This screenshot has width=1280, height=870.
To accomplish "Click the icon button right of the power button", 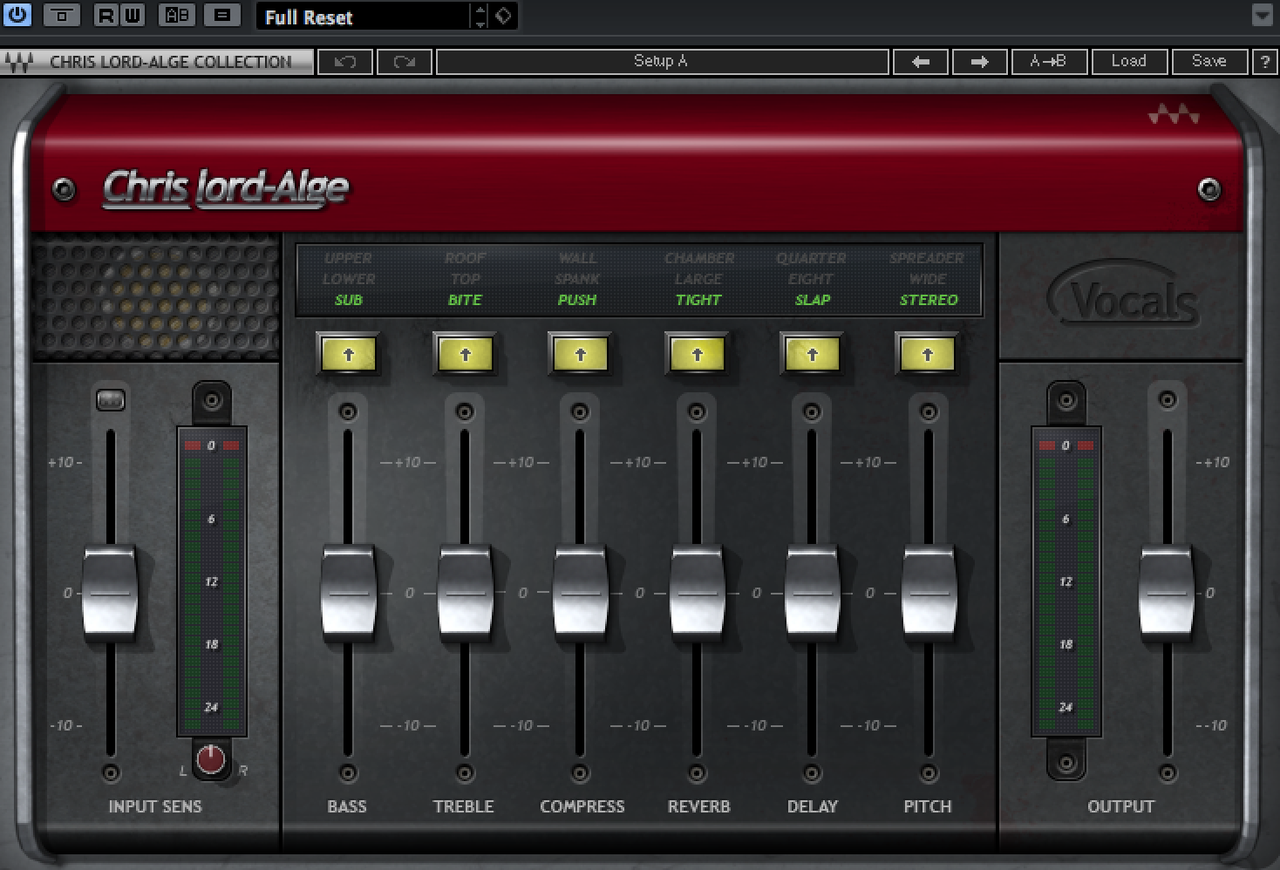I will (62, 15).
